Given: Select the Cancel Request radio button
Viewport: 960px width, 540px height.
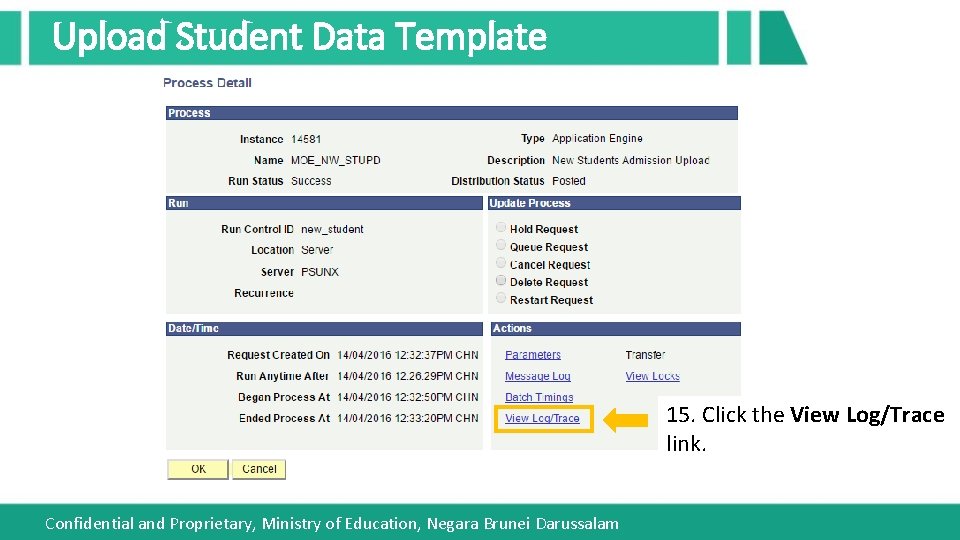Looking at the screenshot, I should tap(501, 263).
